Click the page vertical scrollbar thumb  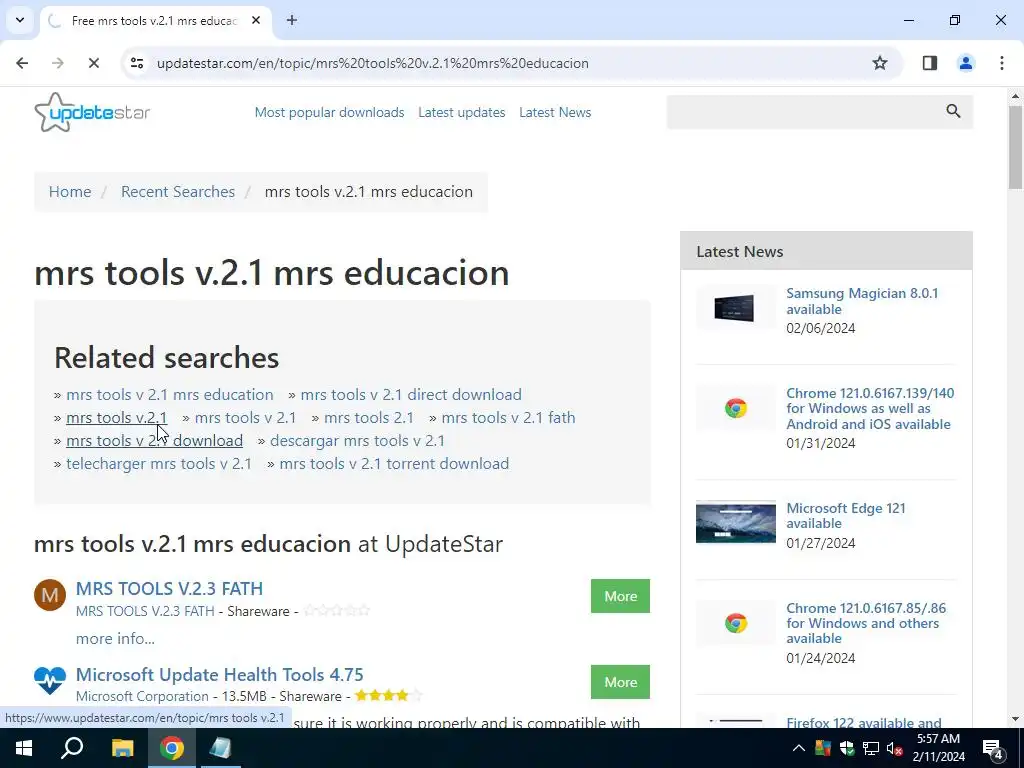[1015, 147]
